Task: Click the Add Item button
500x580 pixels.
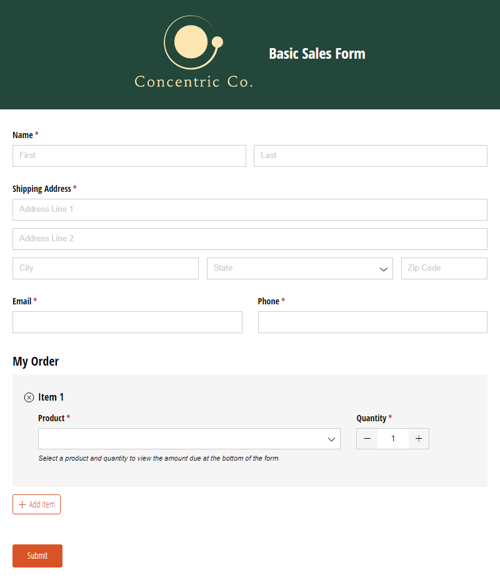Action: (37, 505)
